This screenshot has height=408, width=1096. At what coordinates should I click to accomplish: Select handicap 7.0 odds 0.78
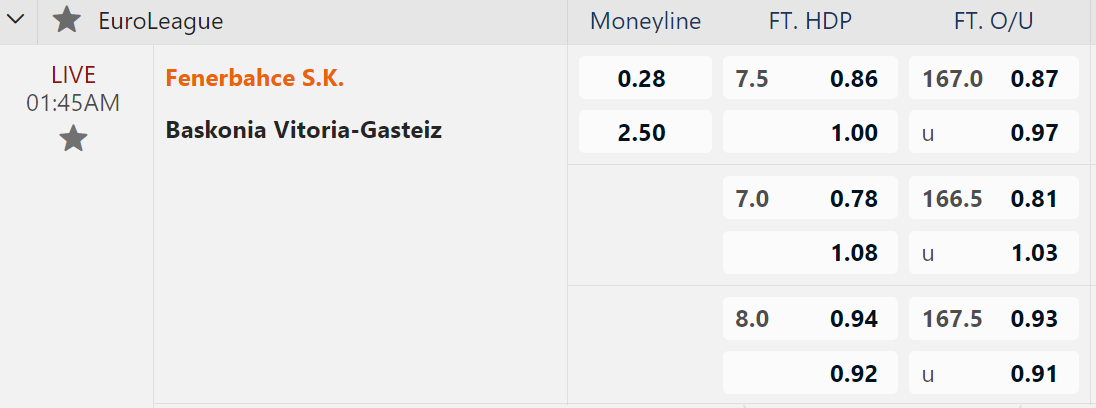[x=807, y=198]
